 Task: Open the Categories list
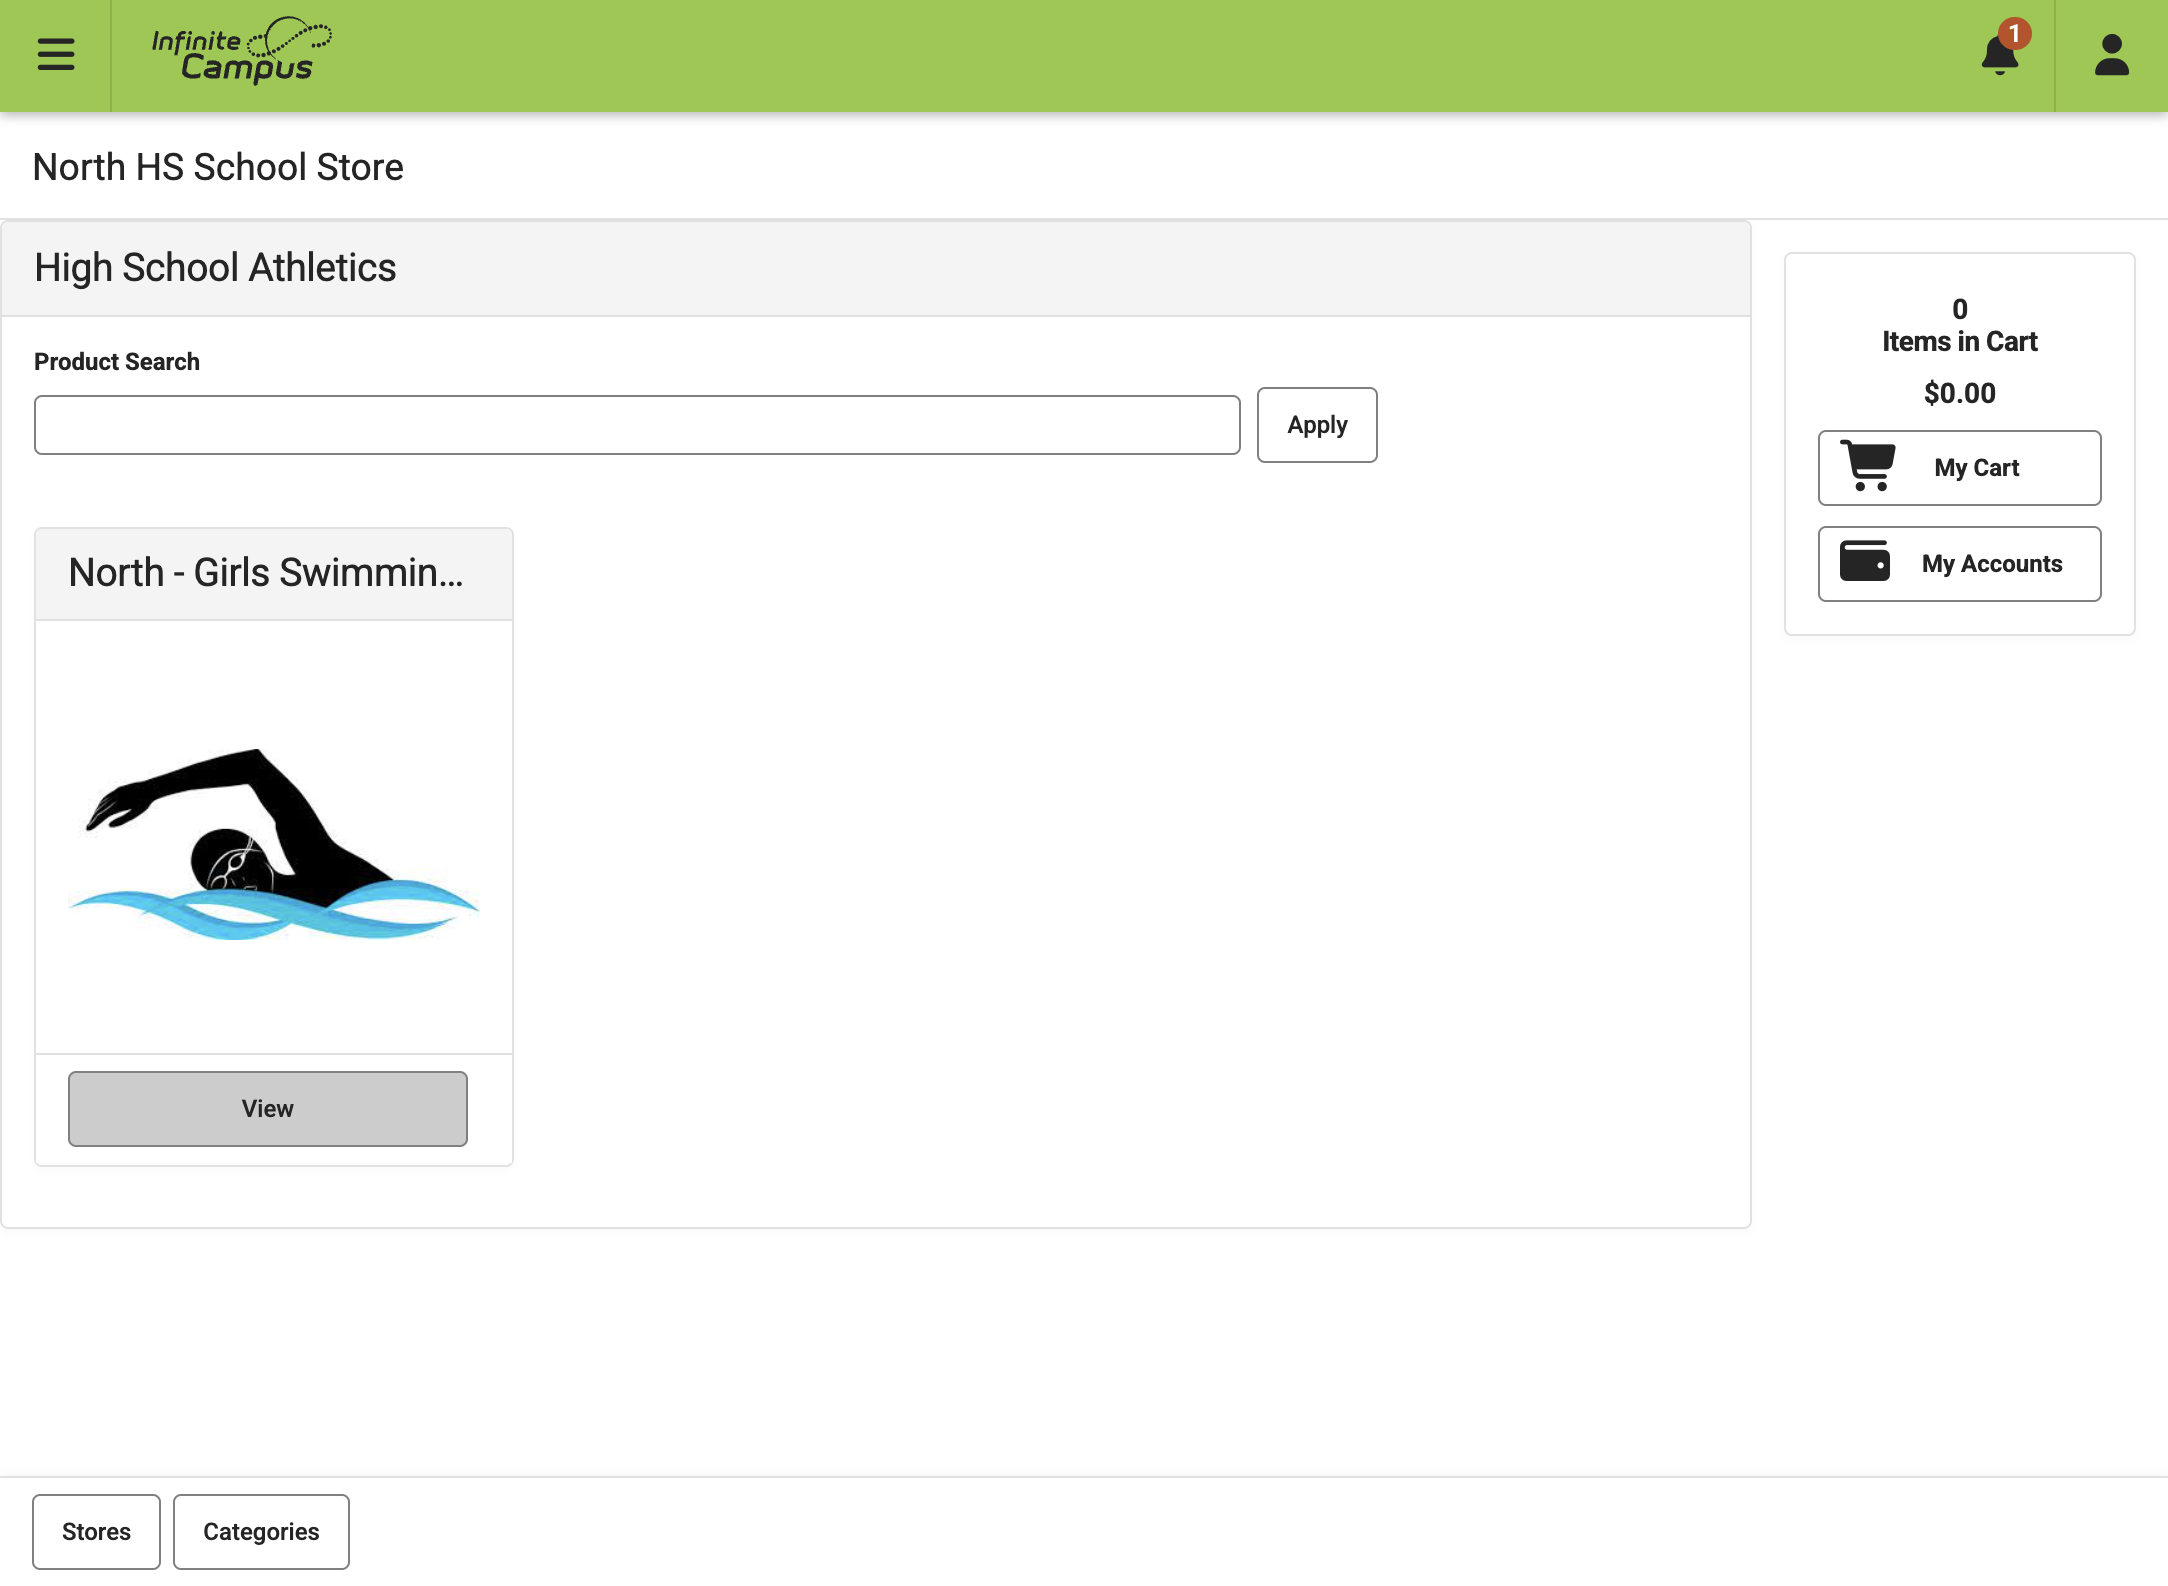261,1532
